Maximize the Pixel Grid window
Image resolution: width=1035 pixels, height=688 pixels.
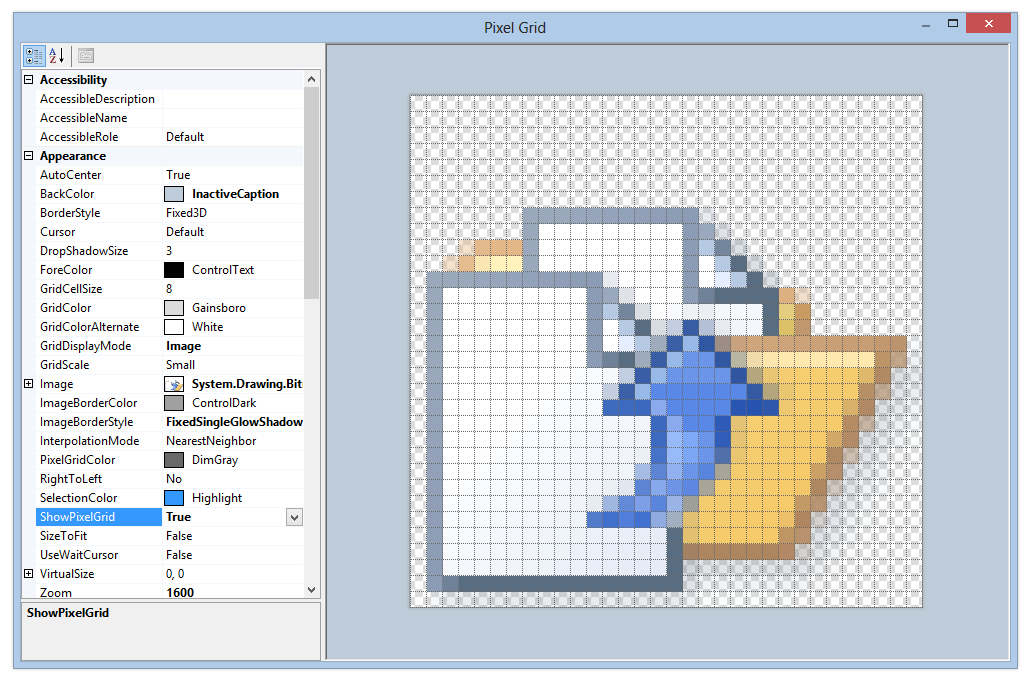[952, 23]
